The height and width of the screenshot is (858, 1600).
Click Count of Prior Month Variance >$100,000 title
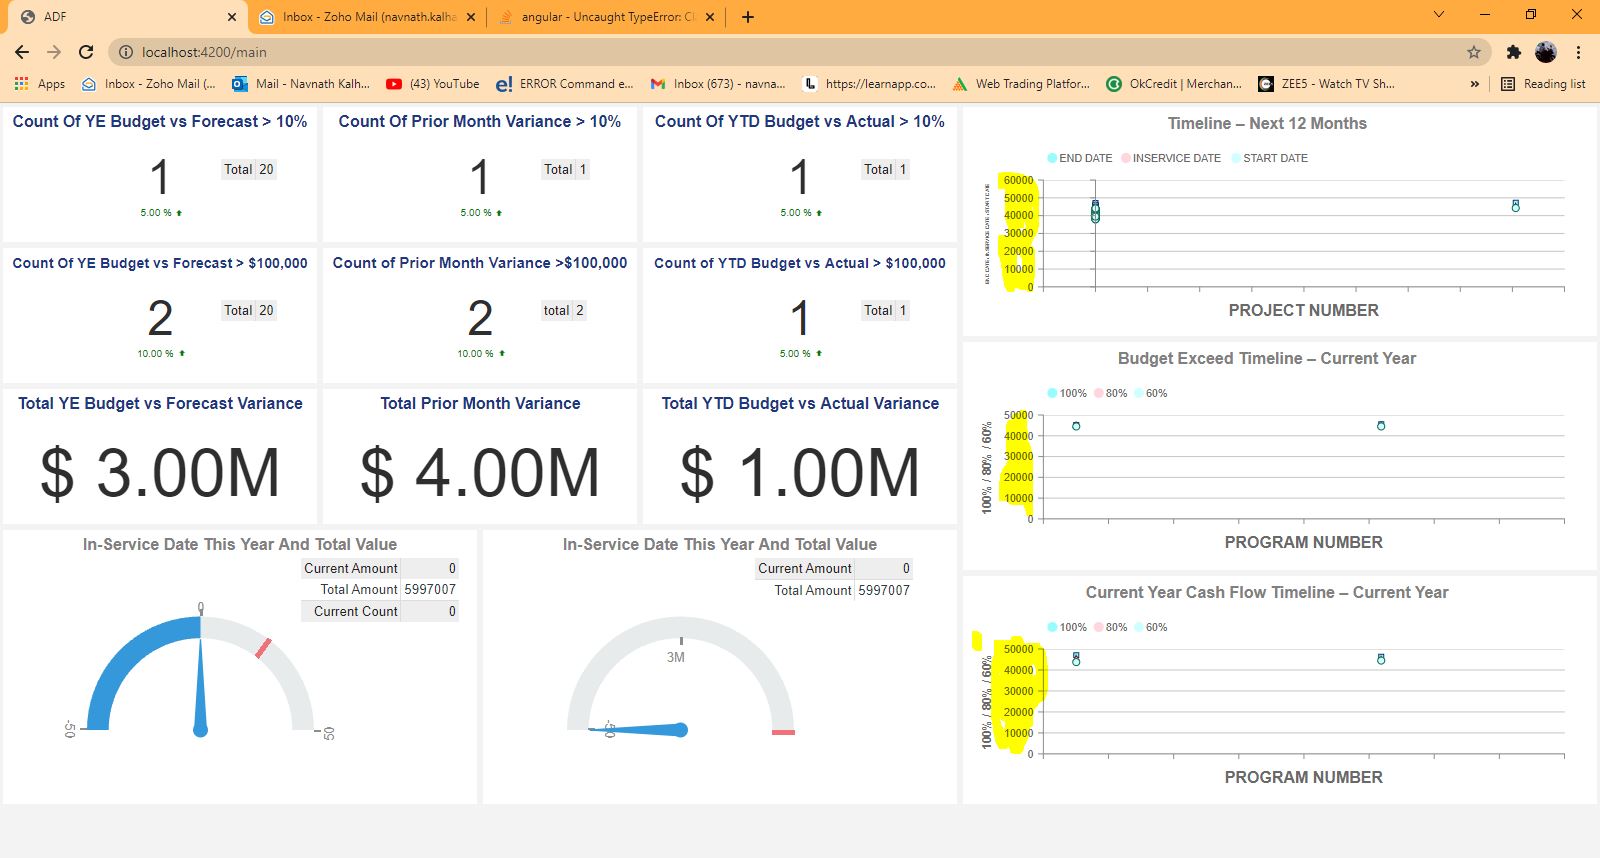(480, 263)
